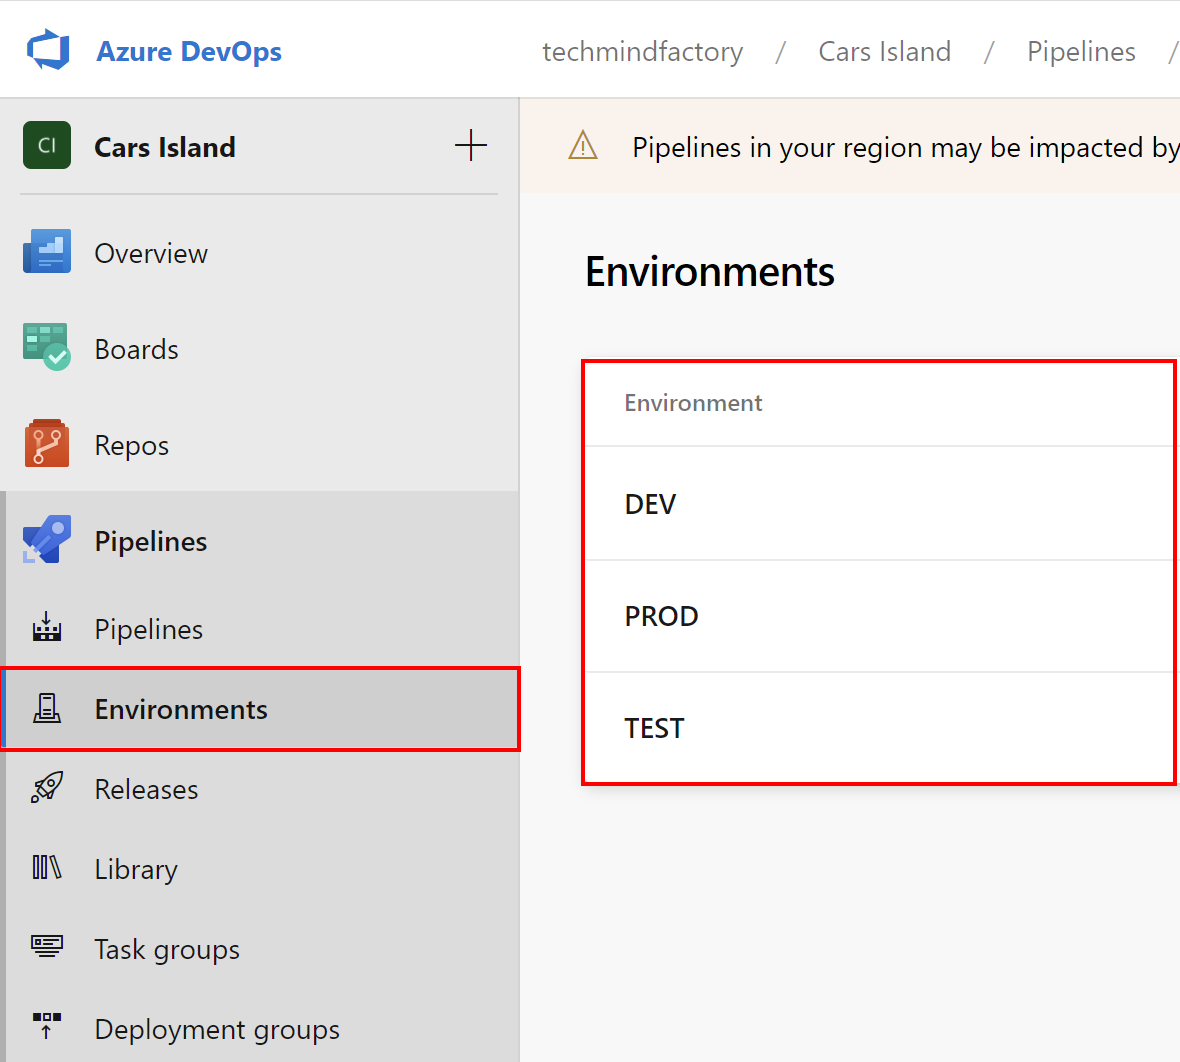Click the plus icon next to Cars Island
Image resolution: width=1180 pixels, height=1062 pixels.
click(x=471, y=145)
